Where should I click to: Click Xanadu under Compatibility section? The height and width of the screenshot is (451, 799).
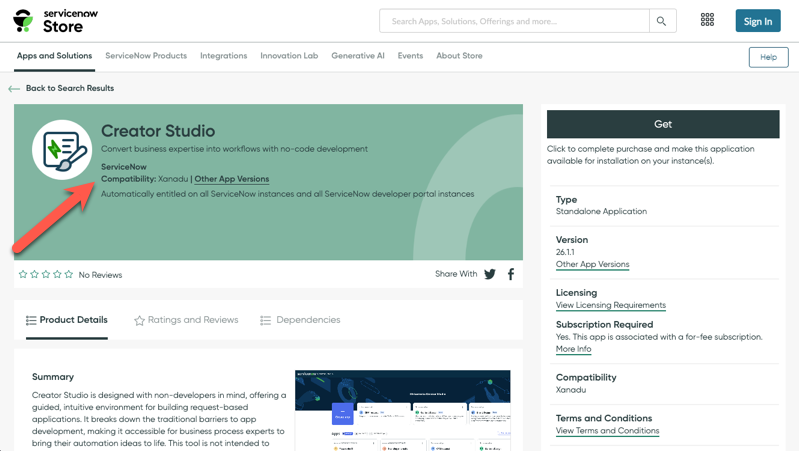click(571, 390)
